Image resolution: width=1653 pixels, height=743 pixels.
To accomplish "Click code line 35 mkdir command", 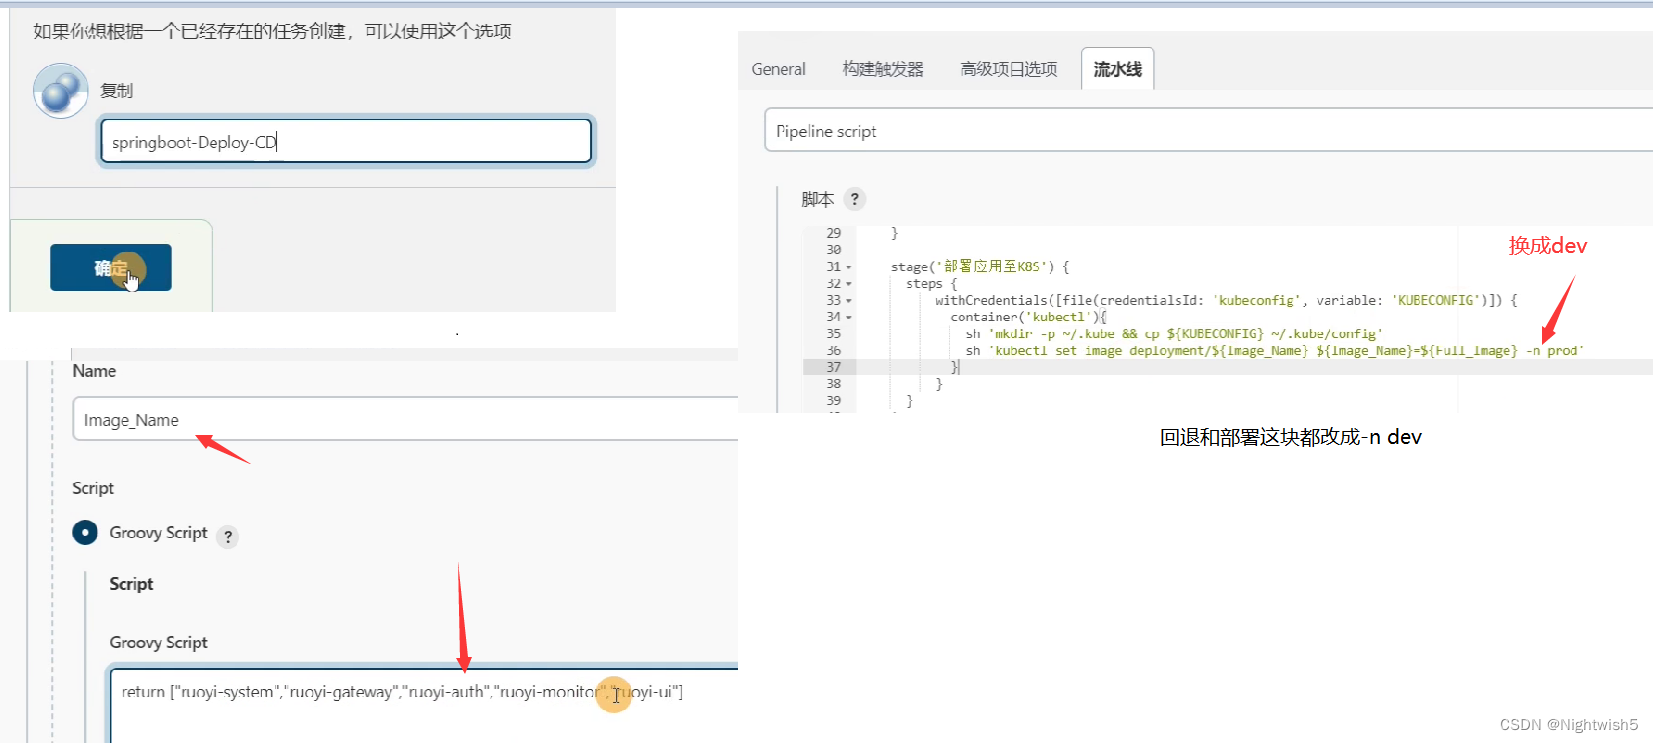I will 1174,334.
